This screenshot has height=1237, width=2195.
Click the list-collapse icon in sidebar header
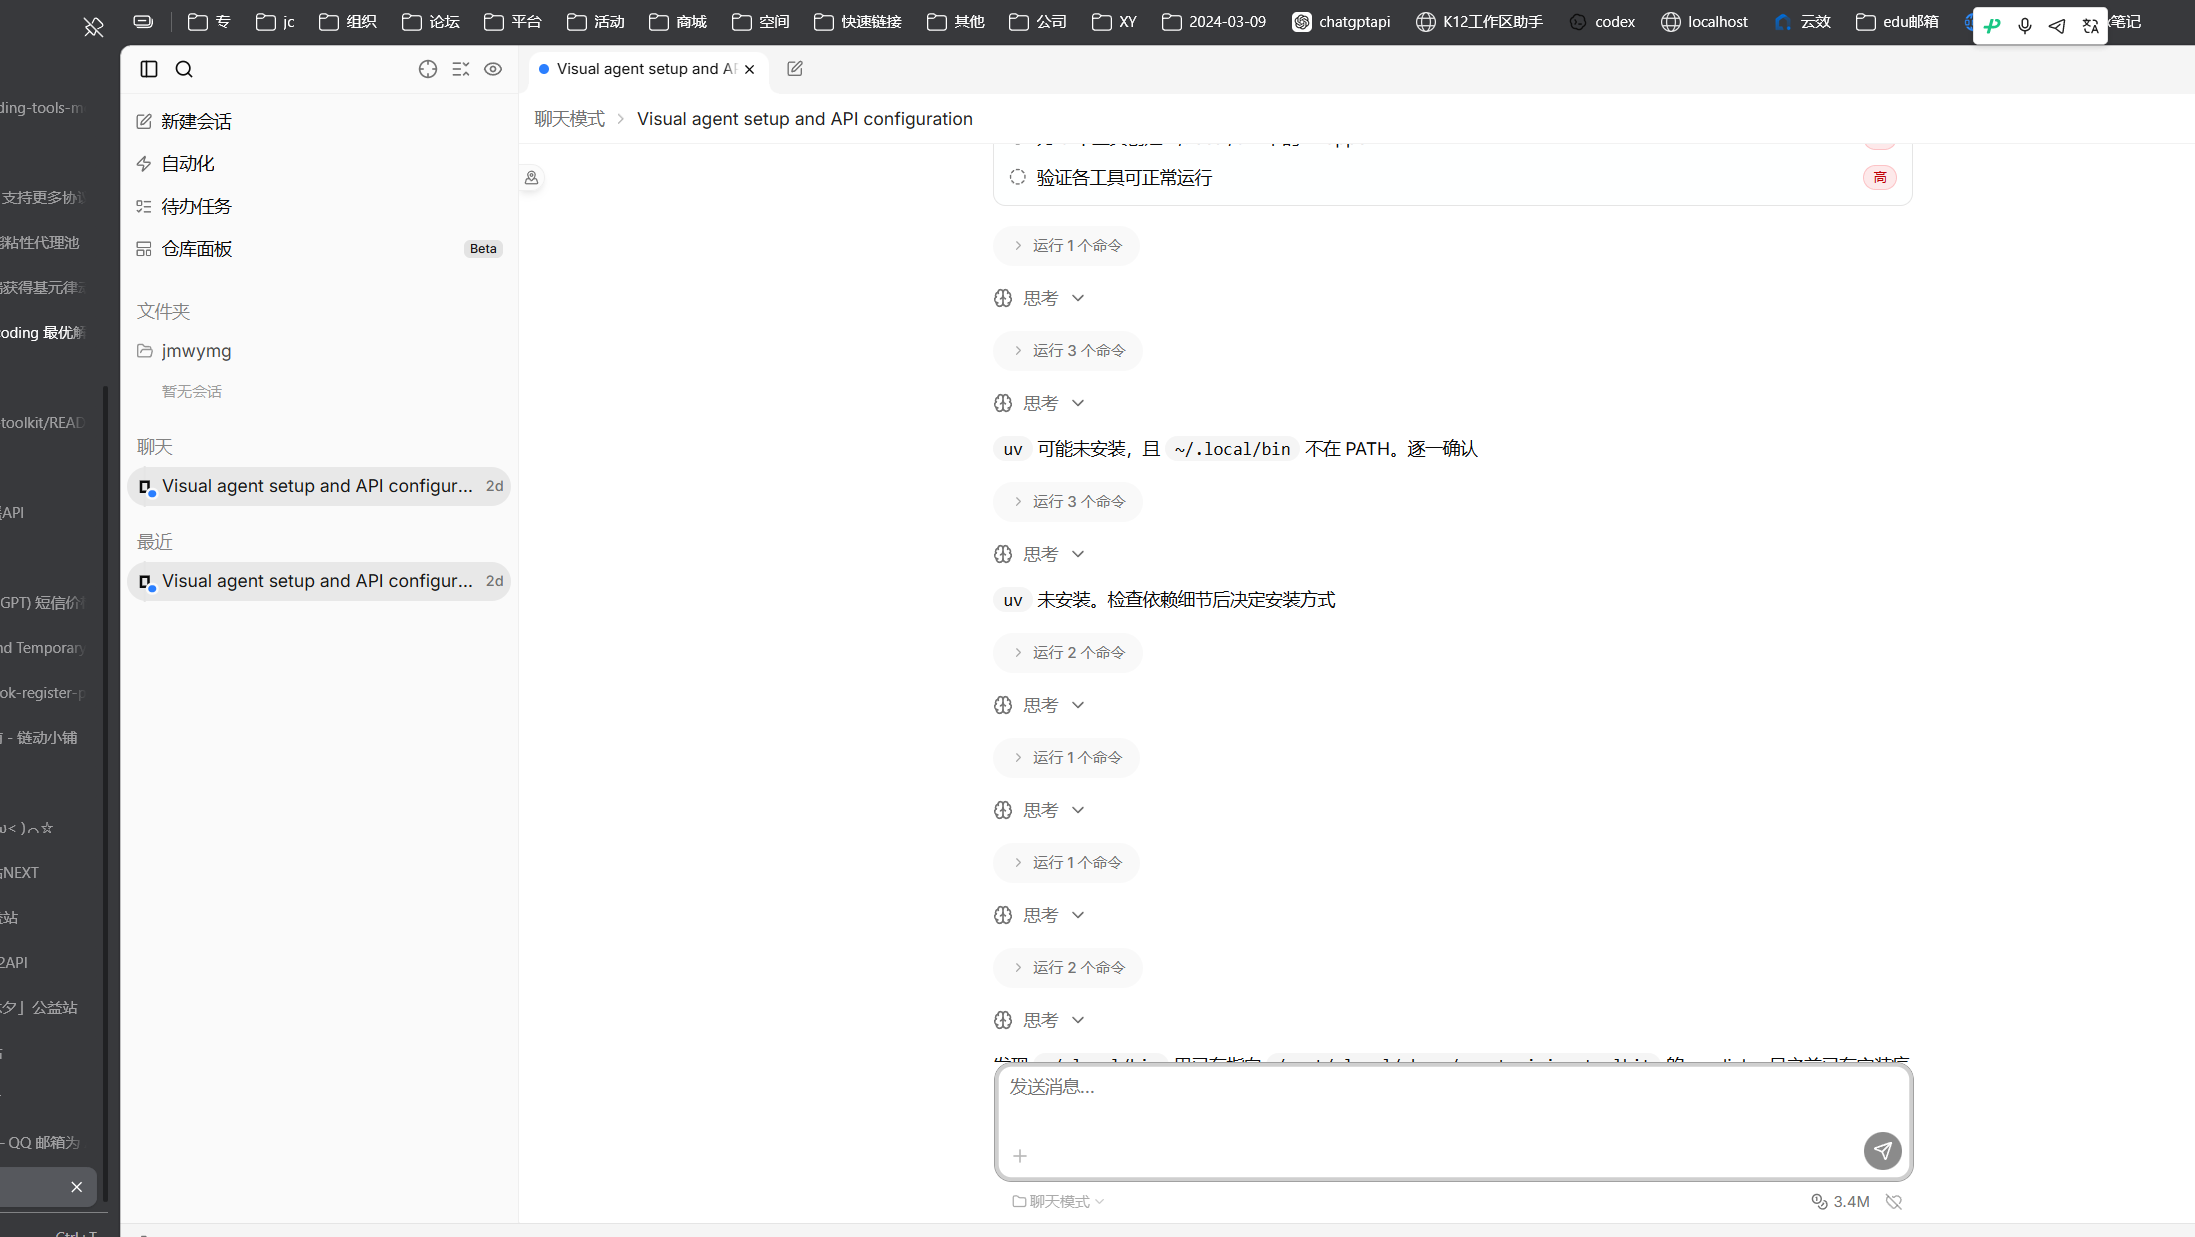461,69
